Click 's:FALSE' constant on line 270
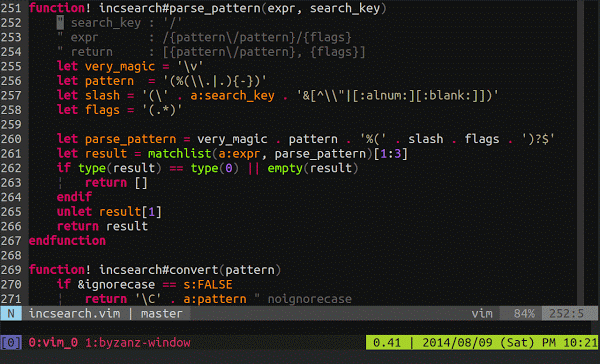600x364 pixels. click(208, 284)
